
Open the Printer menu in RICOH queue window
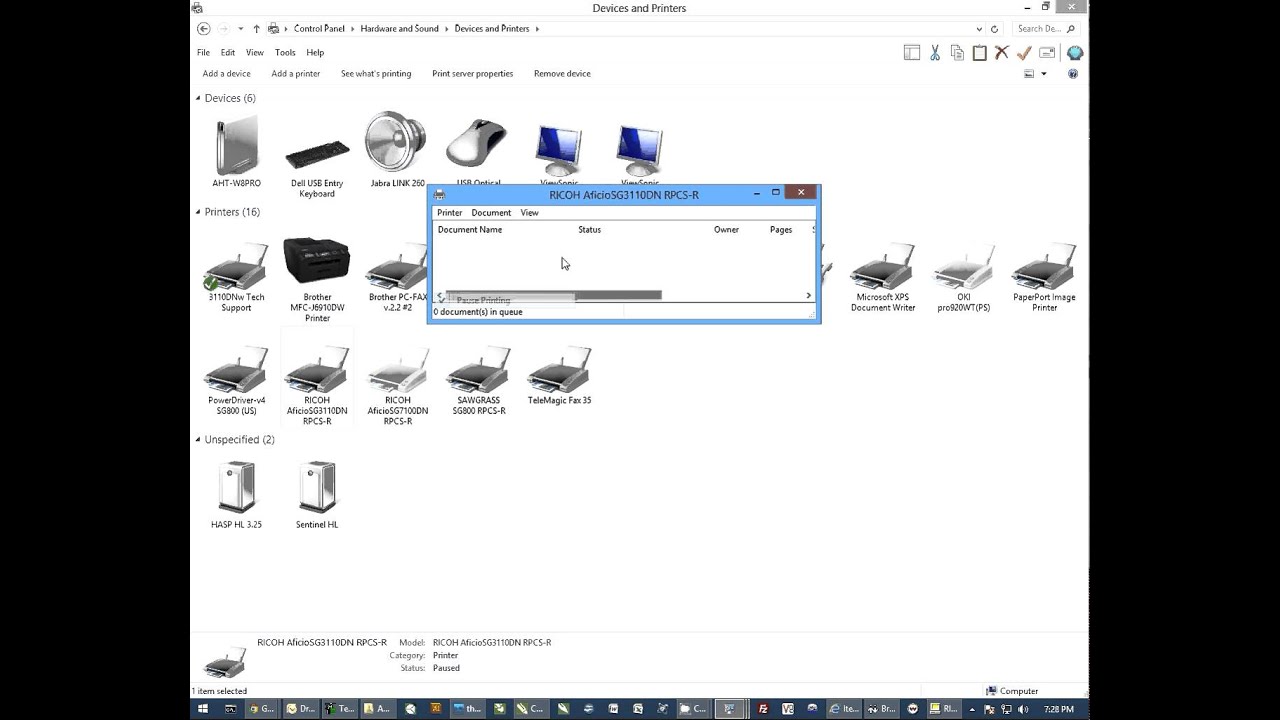(449, 212)
